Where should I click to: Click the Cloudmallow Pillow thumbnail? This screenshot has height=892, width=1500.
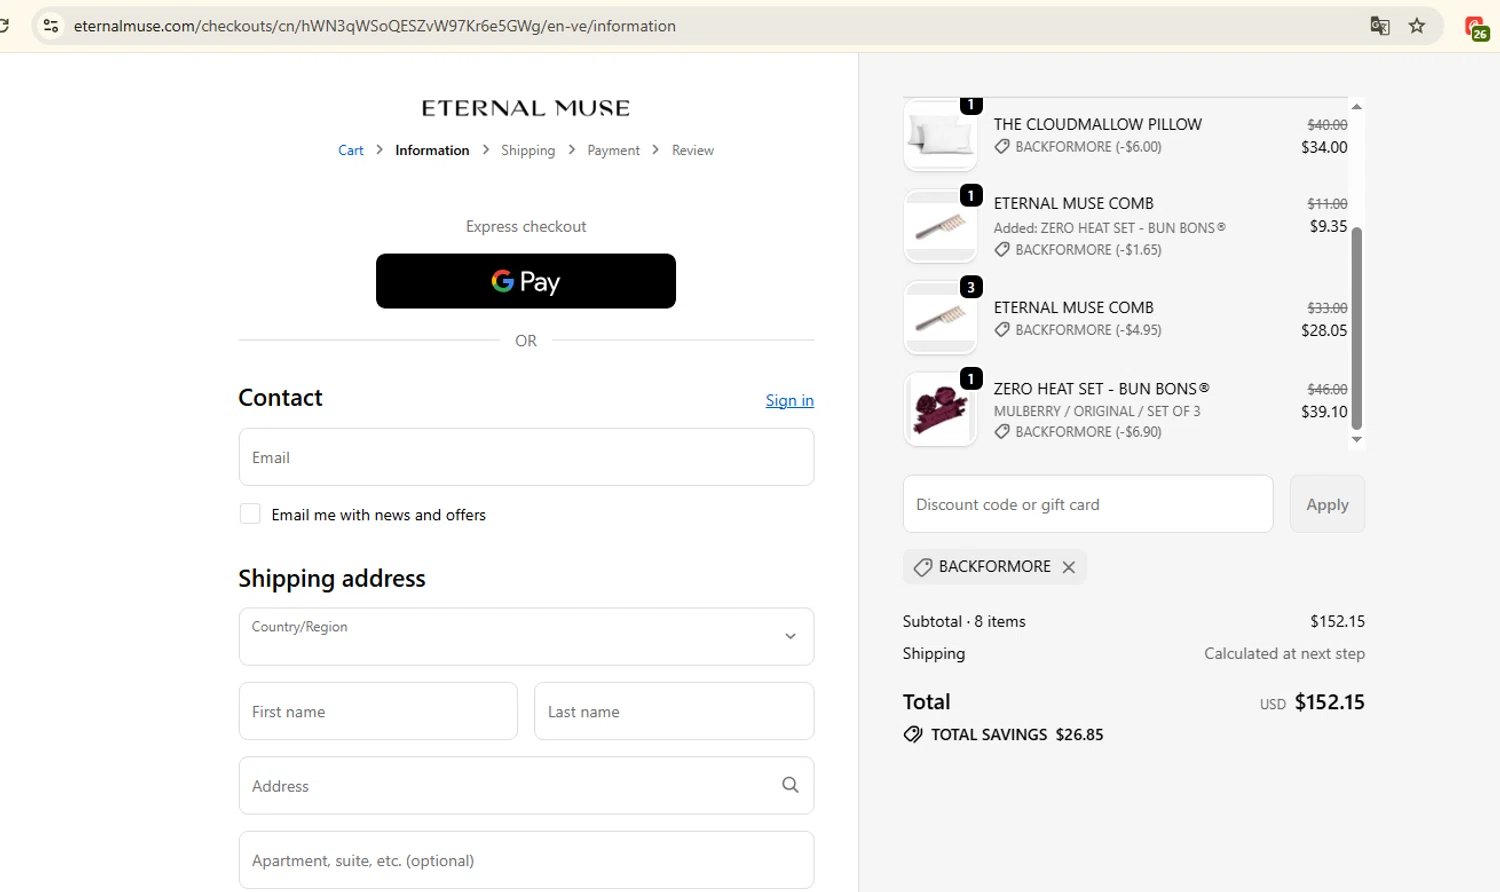(x=940, y=135)
